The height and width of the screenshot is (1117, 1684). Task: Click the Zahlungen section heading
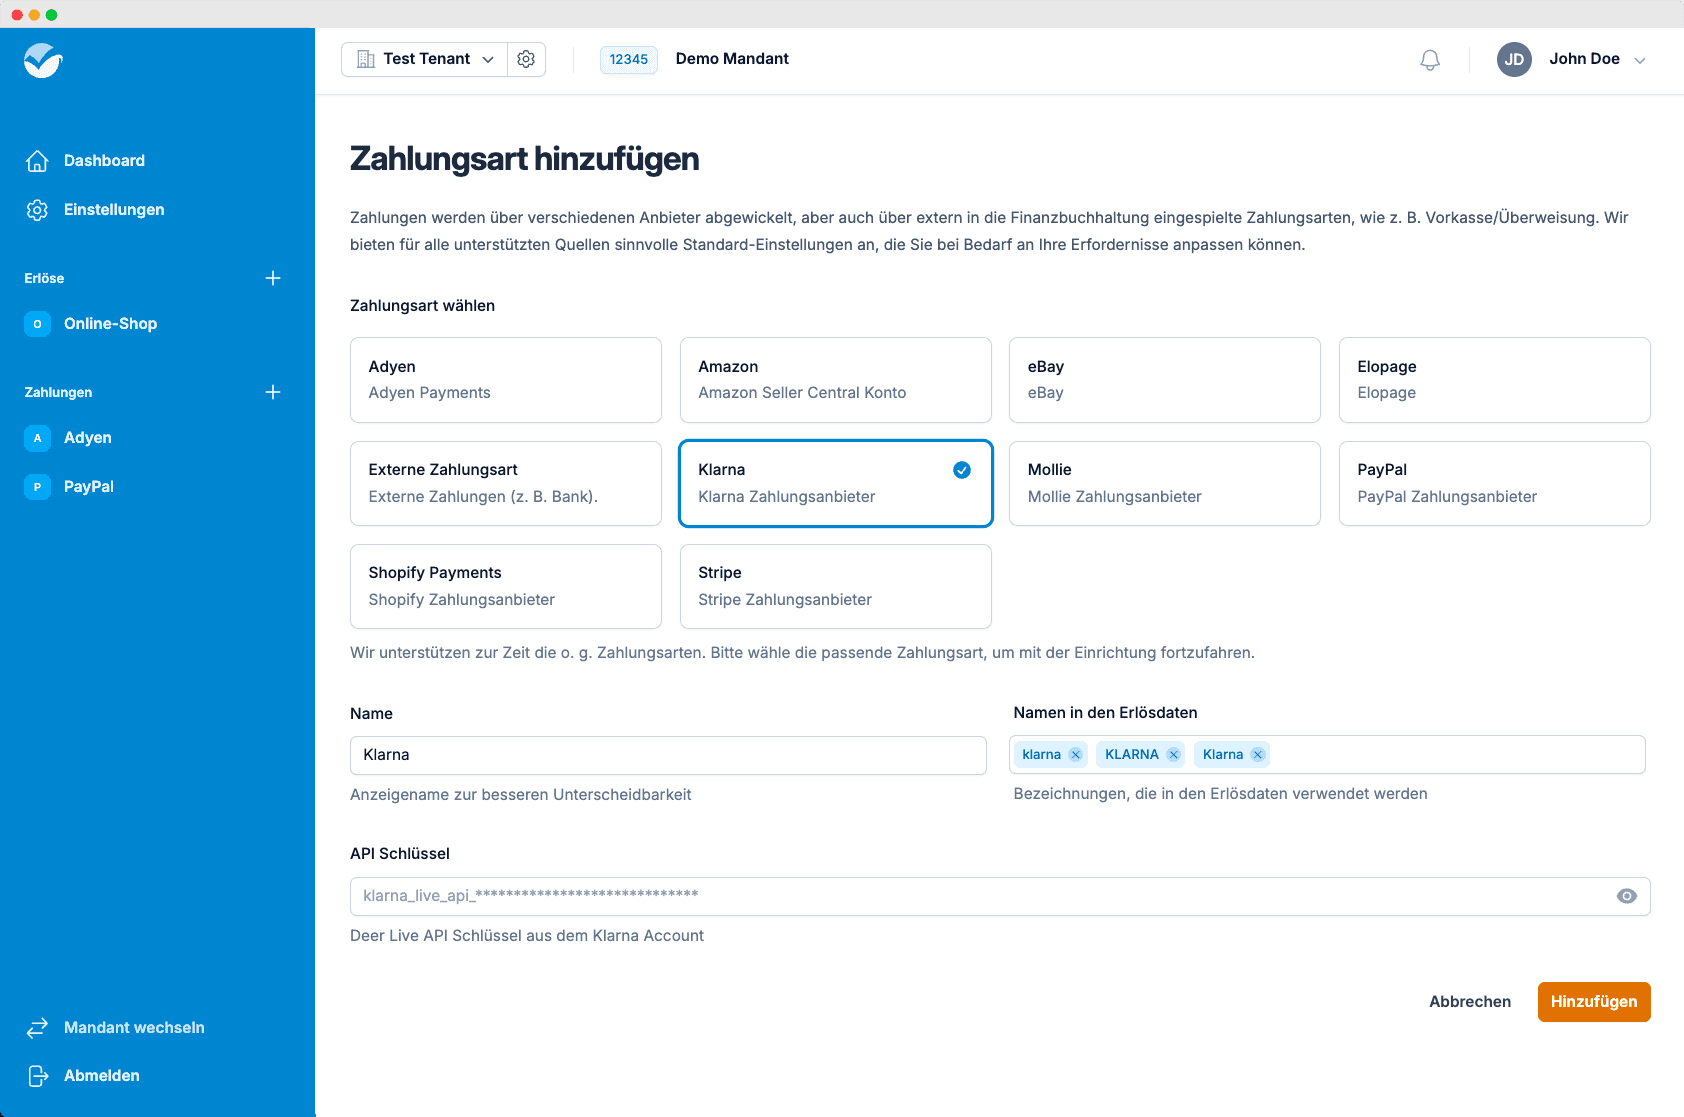58,392
